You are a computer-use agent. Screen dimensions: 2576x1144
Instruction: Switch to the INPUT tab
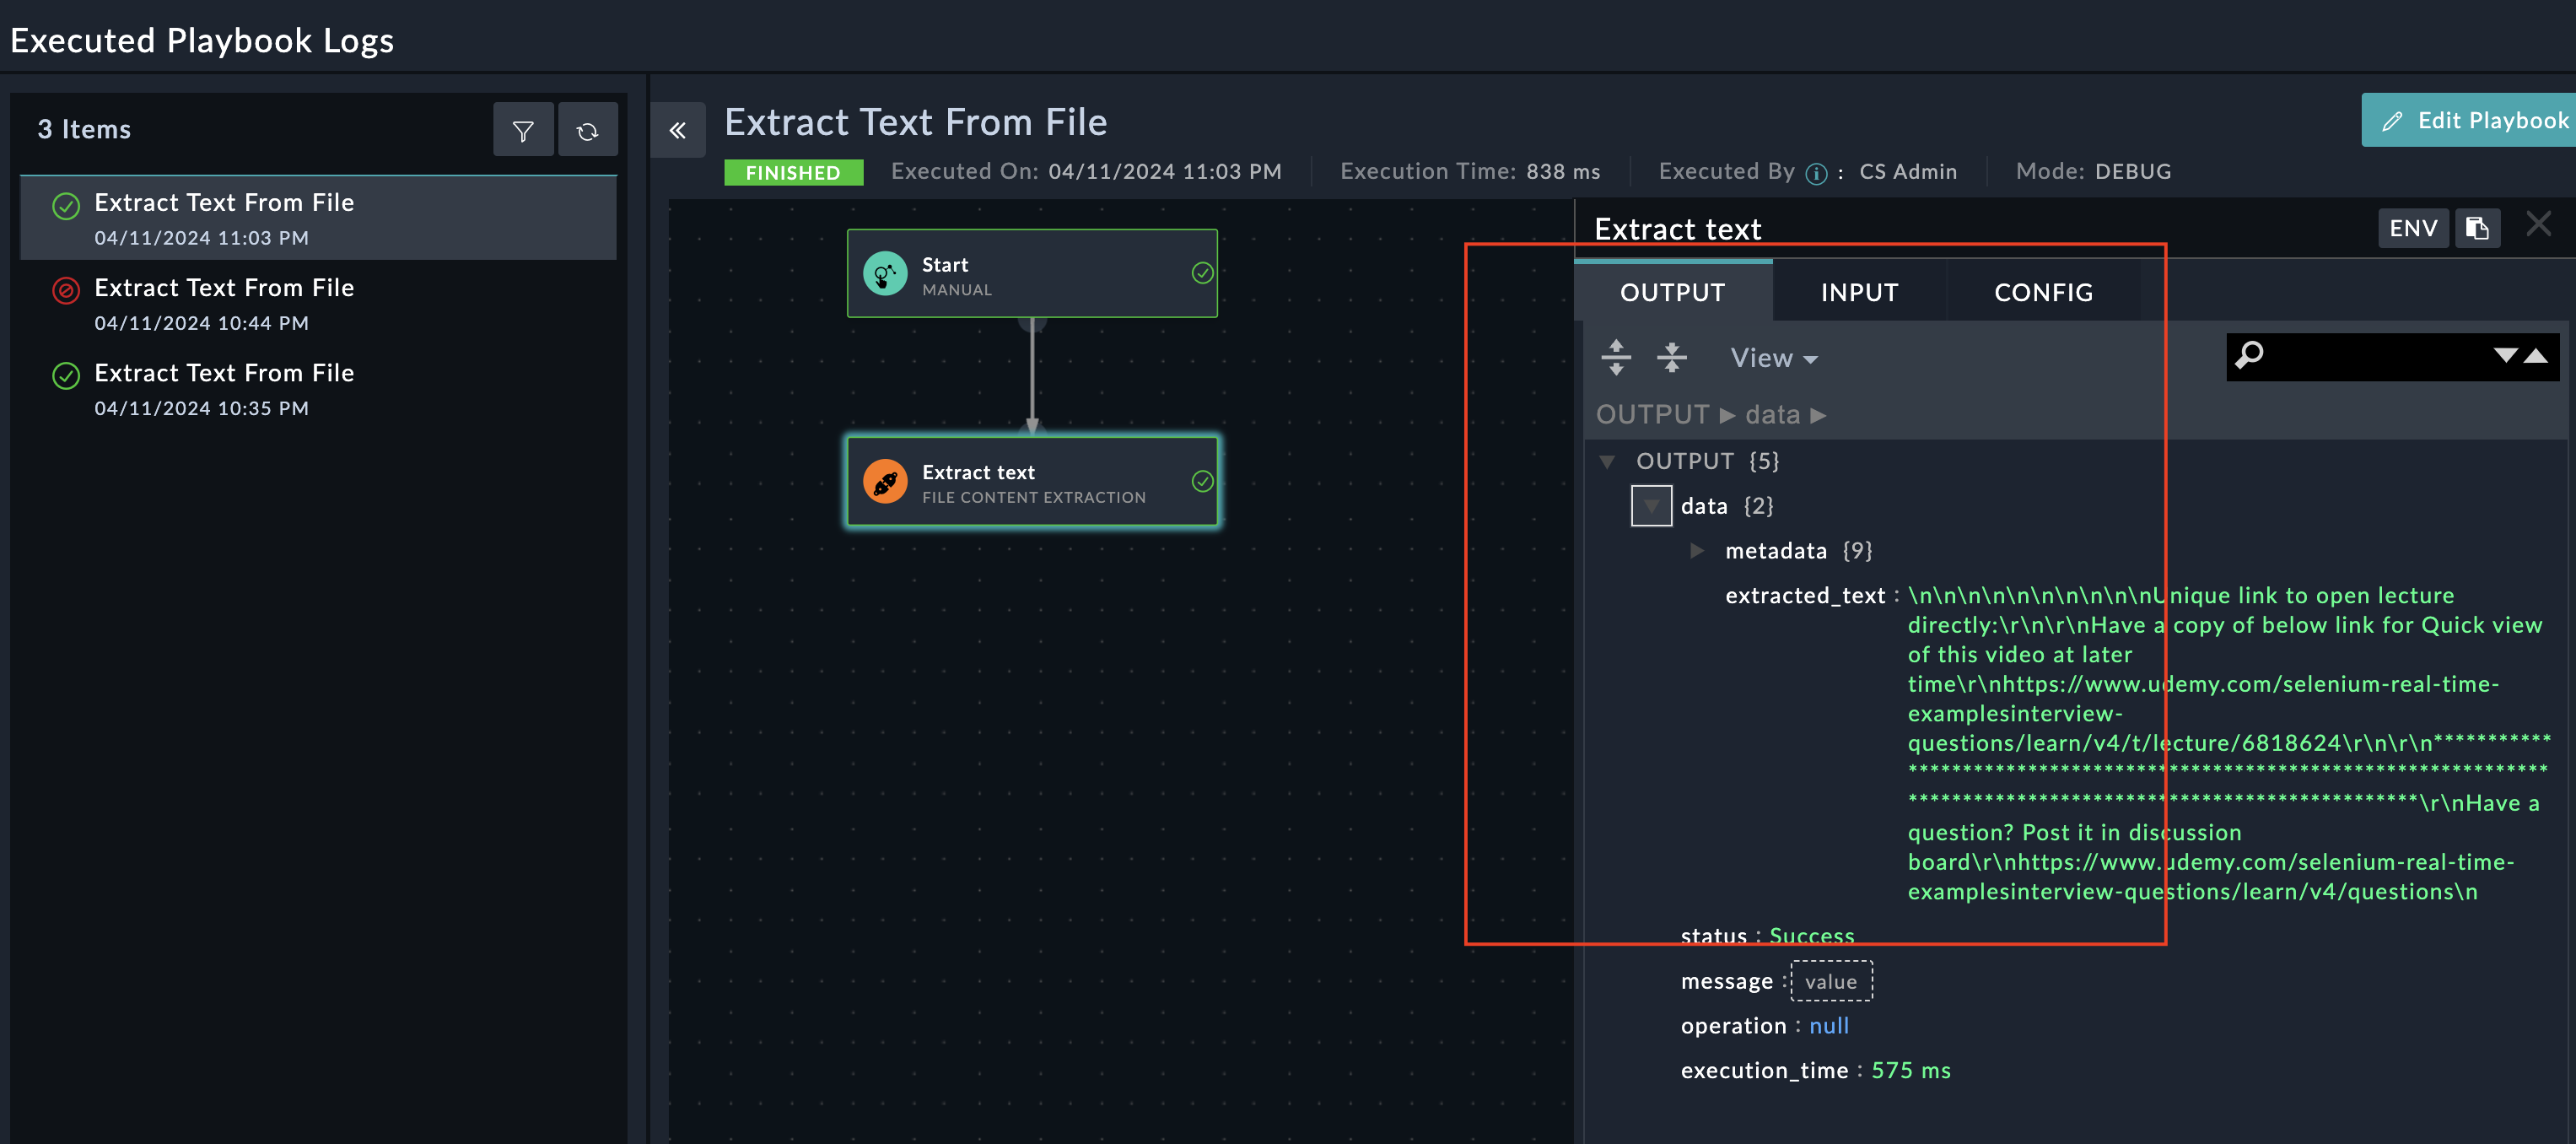coord(1859,292)
